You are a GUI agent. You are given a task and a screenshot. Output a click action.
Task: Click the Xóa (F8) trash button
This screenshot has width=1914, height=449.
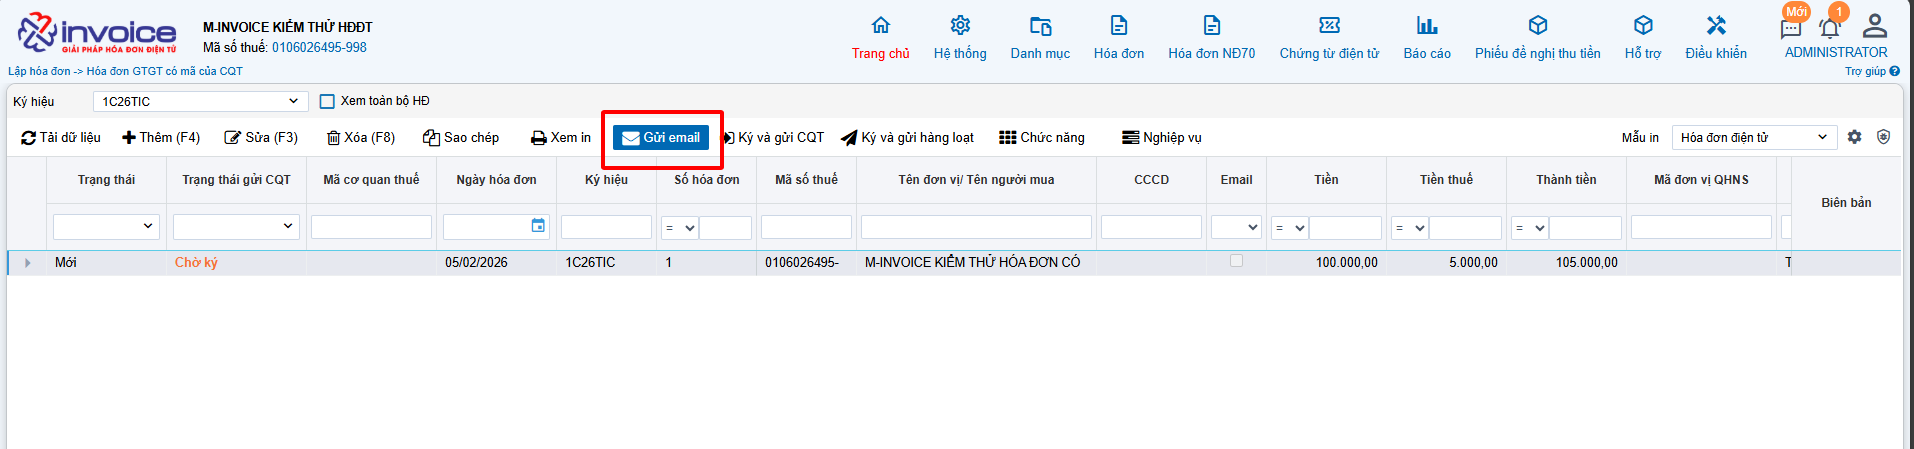pos(361,138)
